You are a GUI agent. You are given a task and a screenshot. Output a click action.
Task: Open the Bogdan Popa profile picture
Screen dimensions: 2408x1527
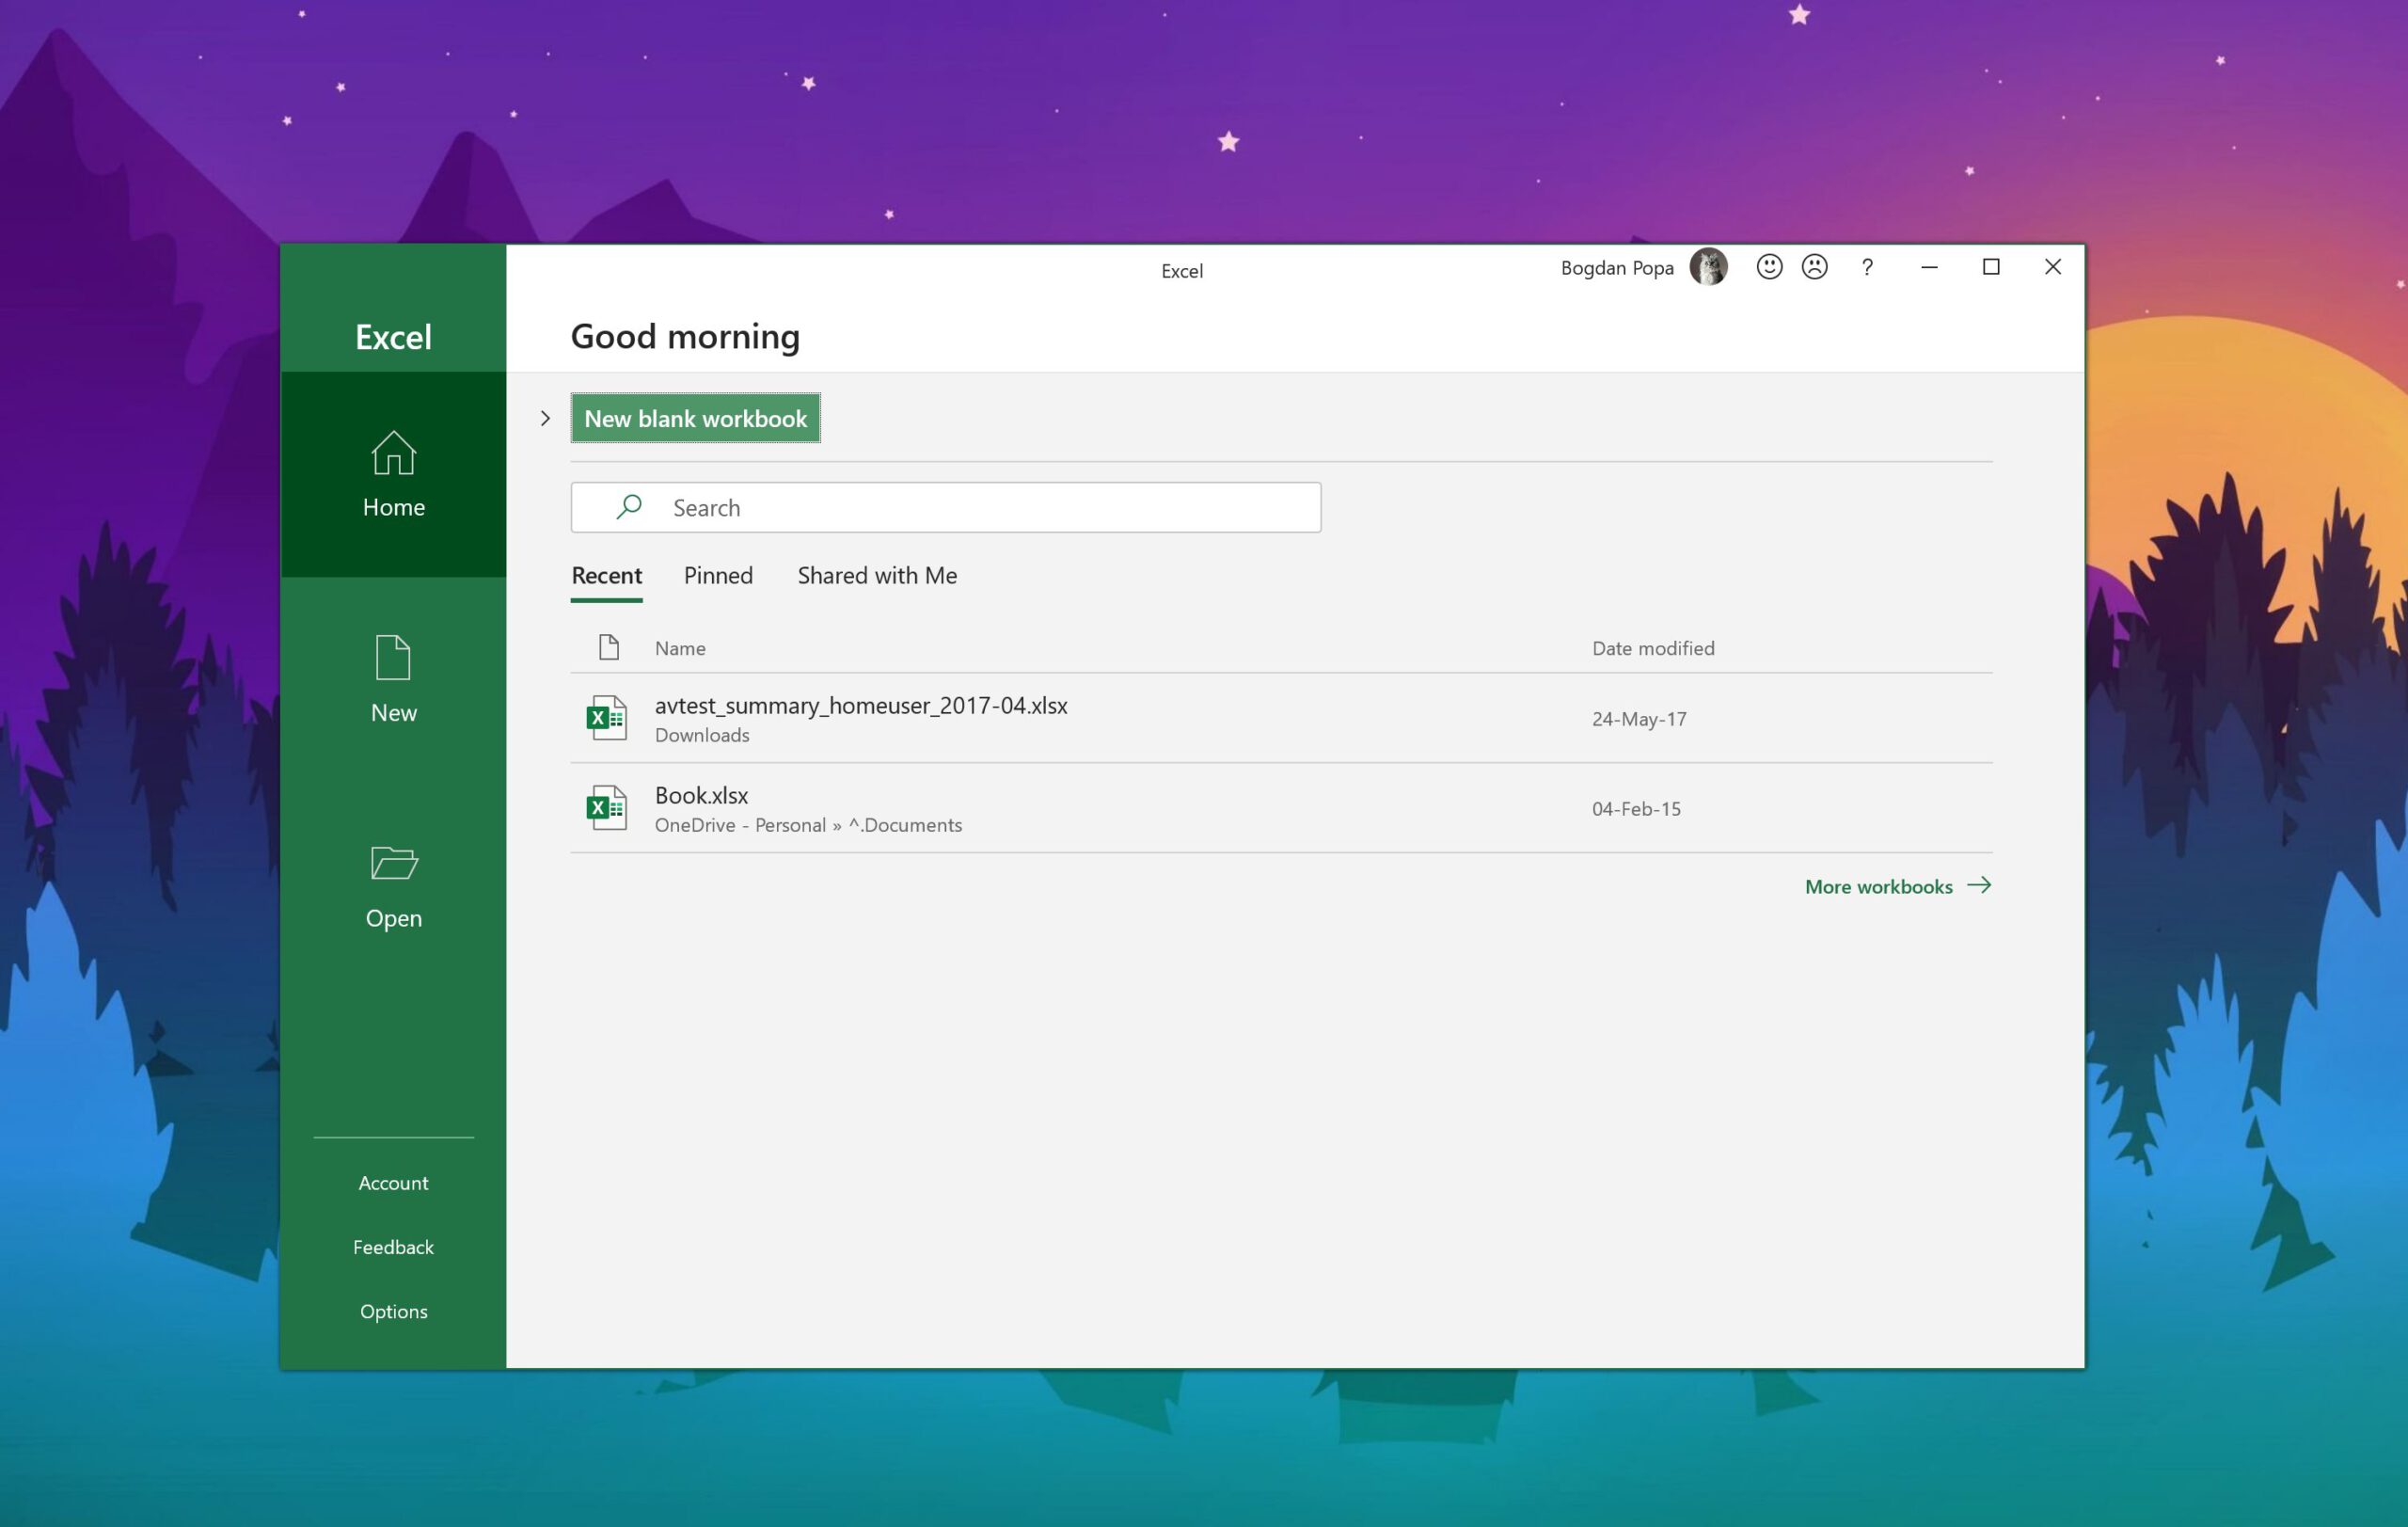click(x=1708, y=267)
